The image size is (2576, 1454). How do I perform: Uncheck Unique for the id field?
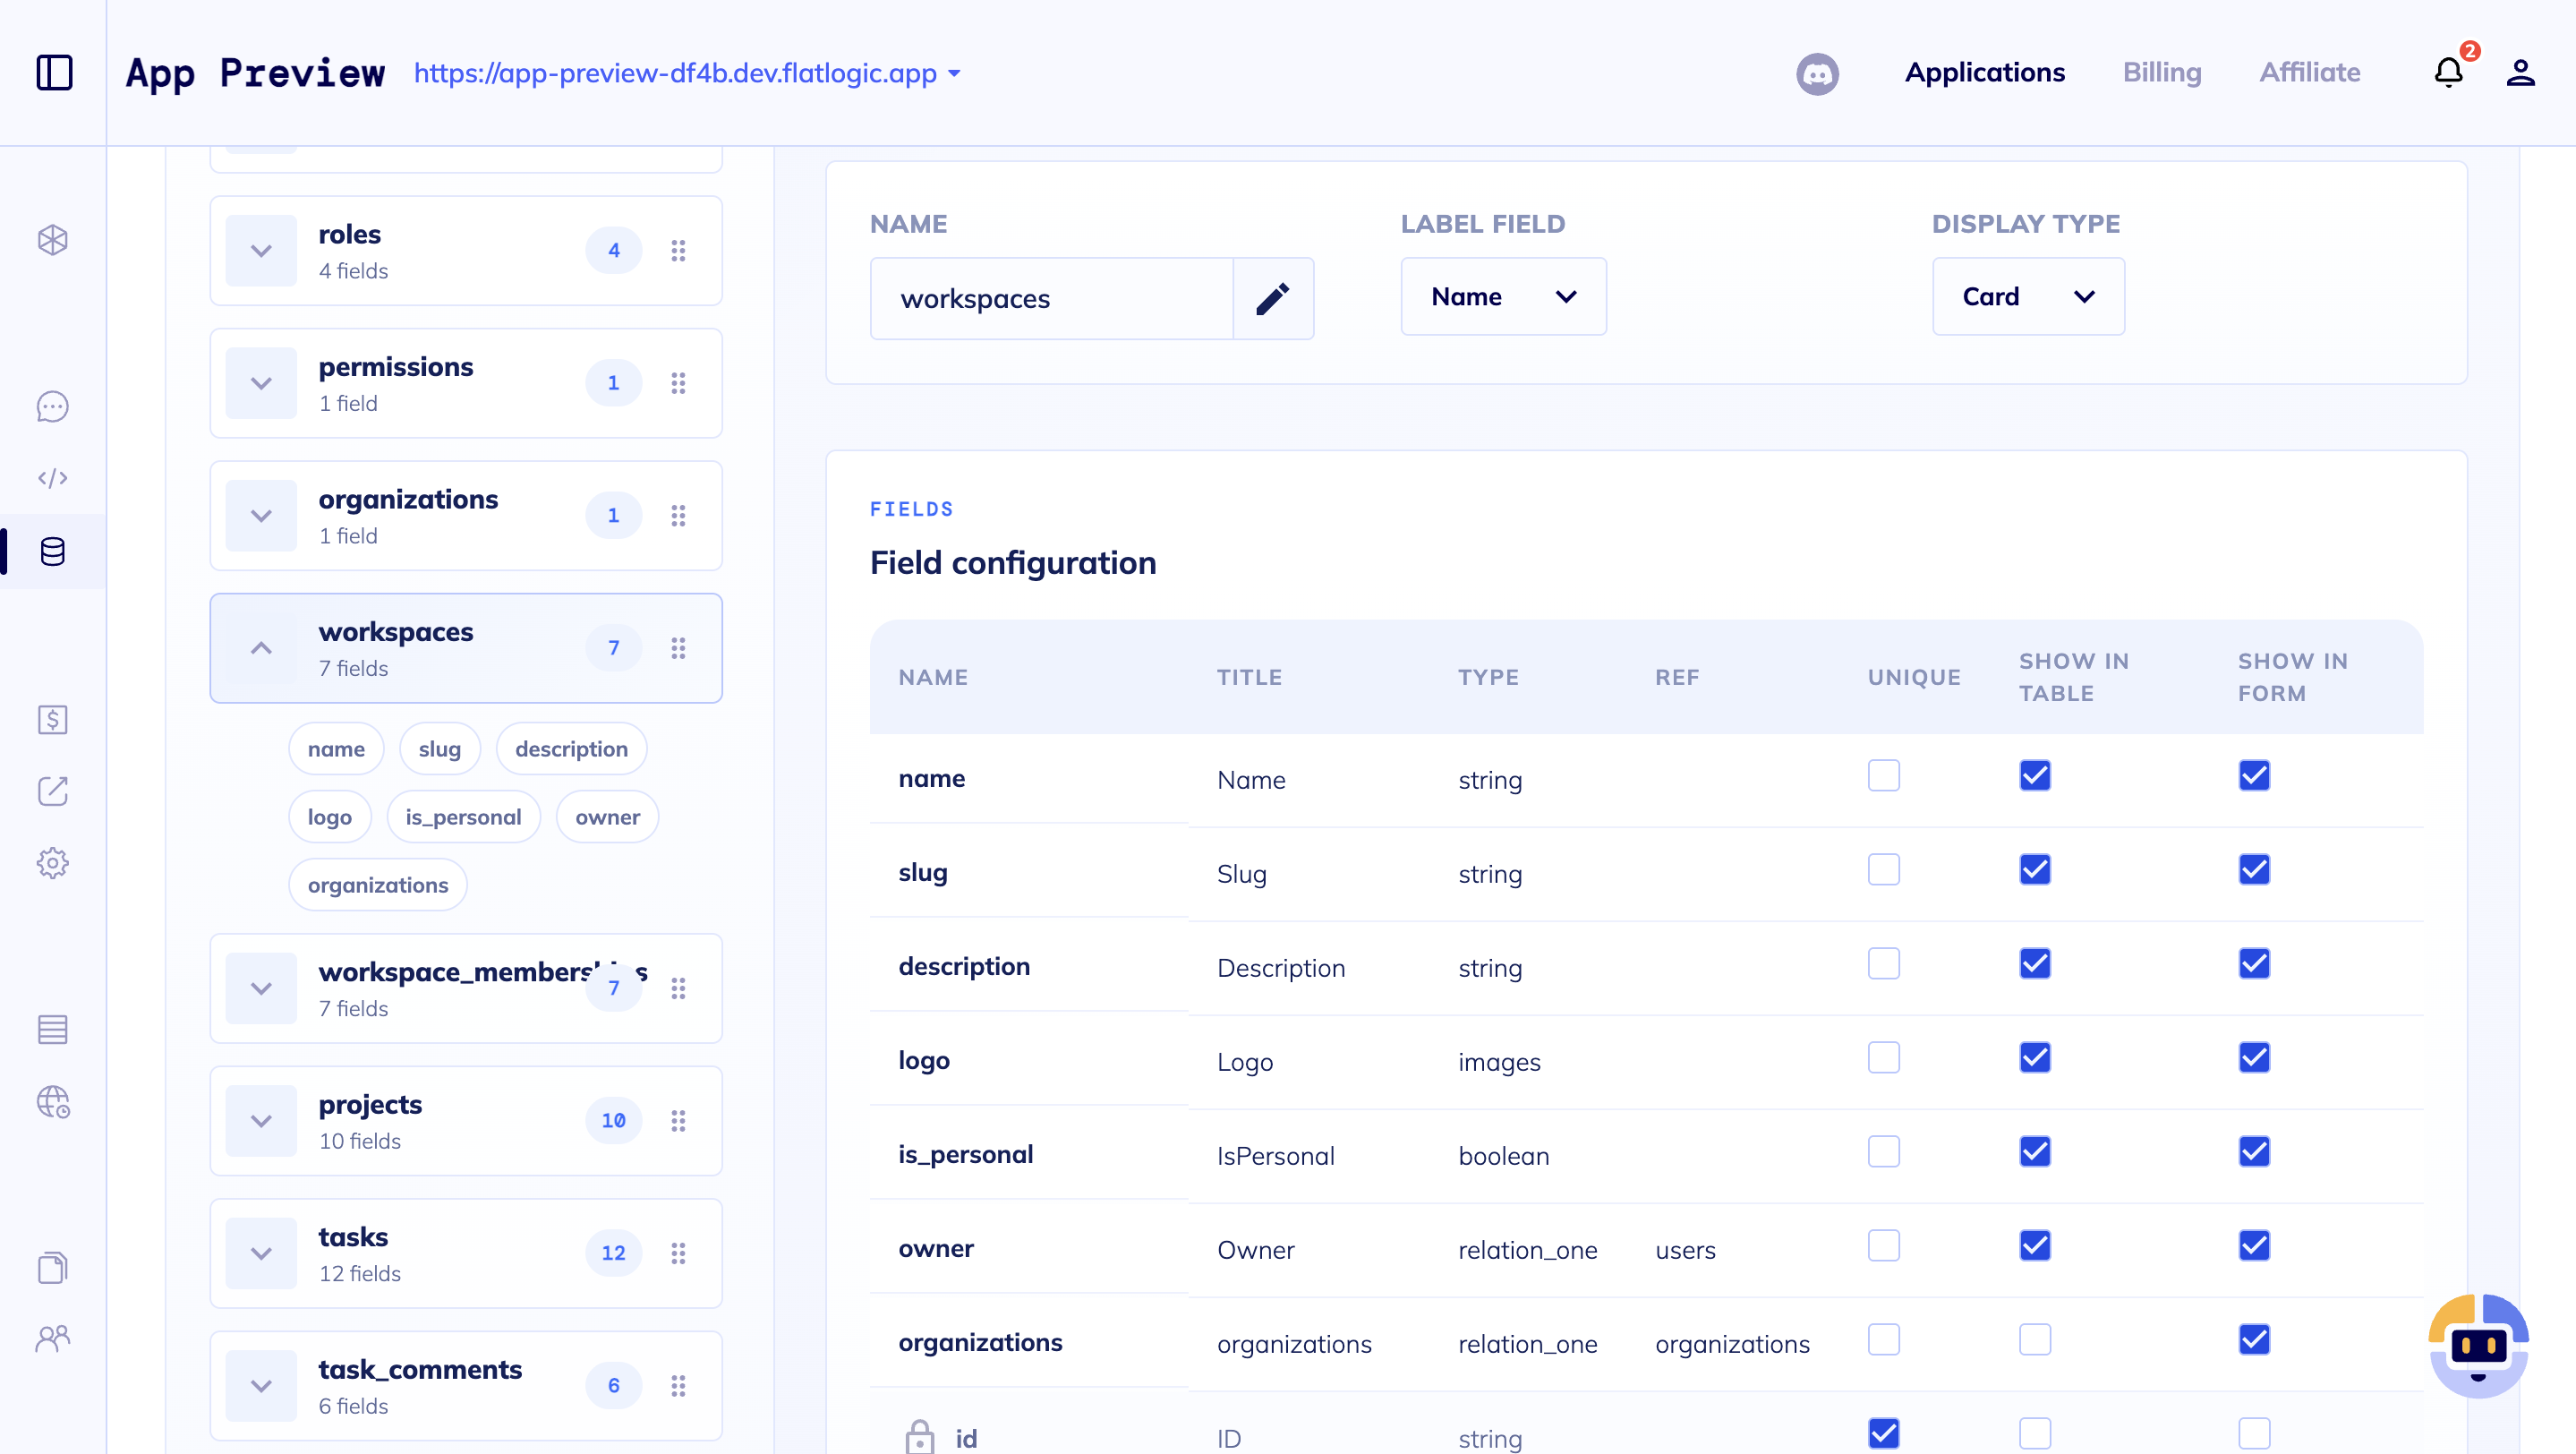click(1884, 1434)
